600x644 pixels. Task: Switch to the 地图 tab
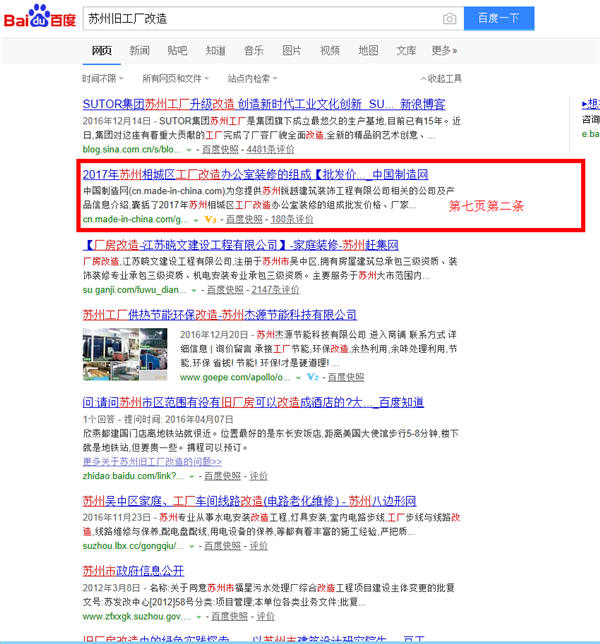tap(368, 51)
